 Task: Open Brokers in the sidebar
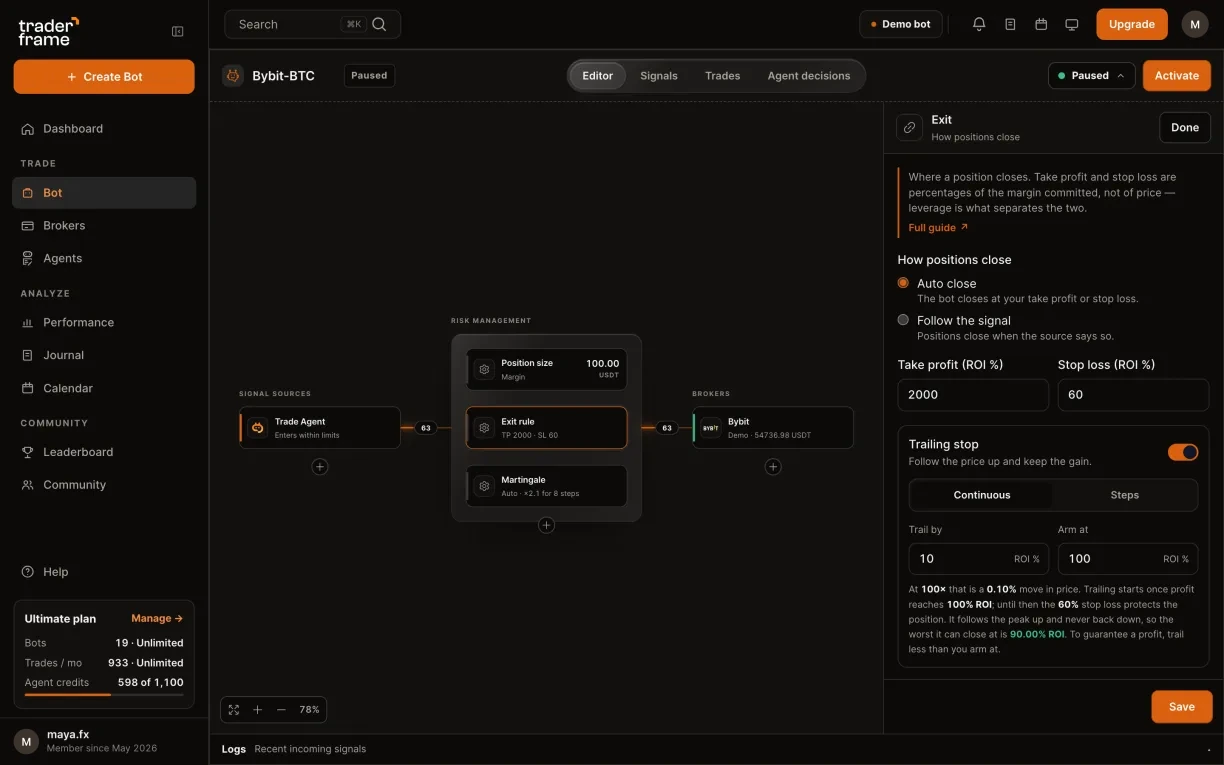pyautogui.click(x=104, y=226)
